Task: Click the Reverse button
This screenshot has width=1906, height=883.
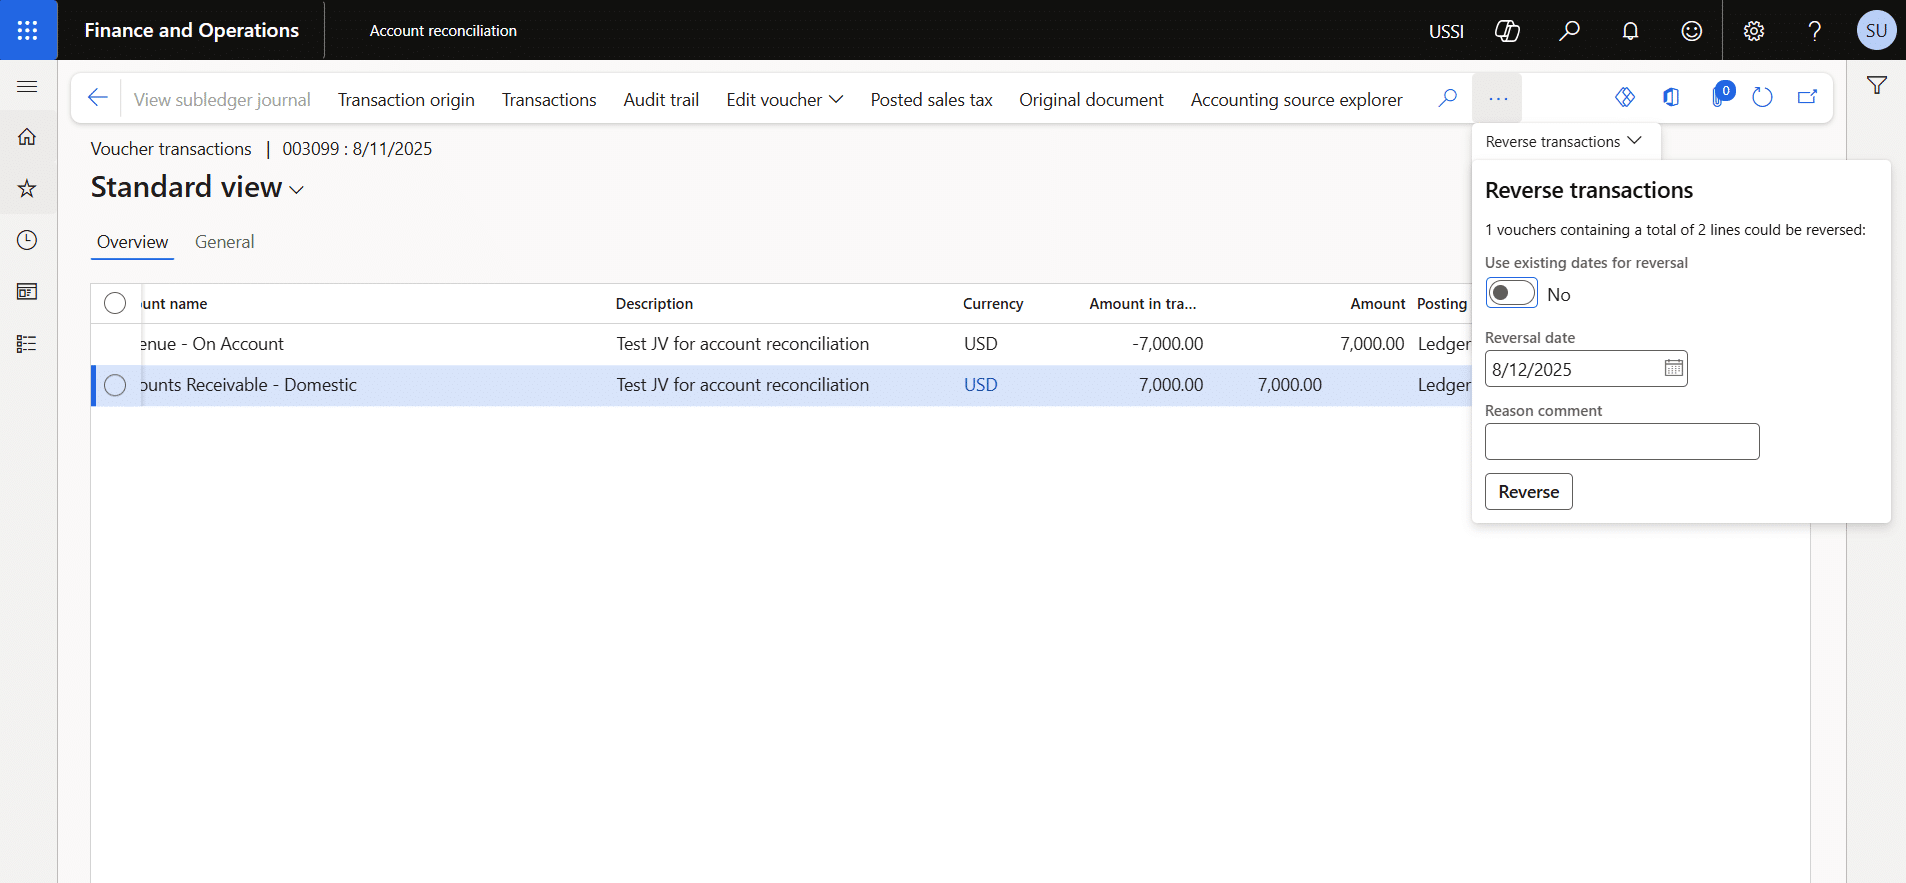Action: click(1528, 492)
